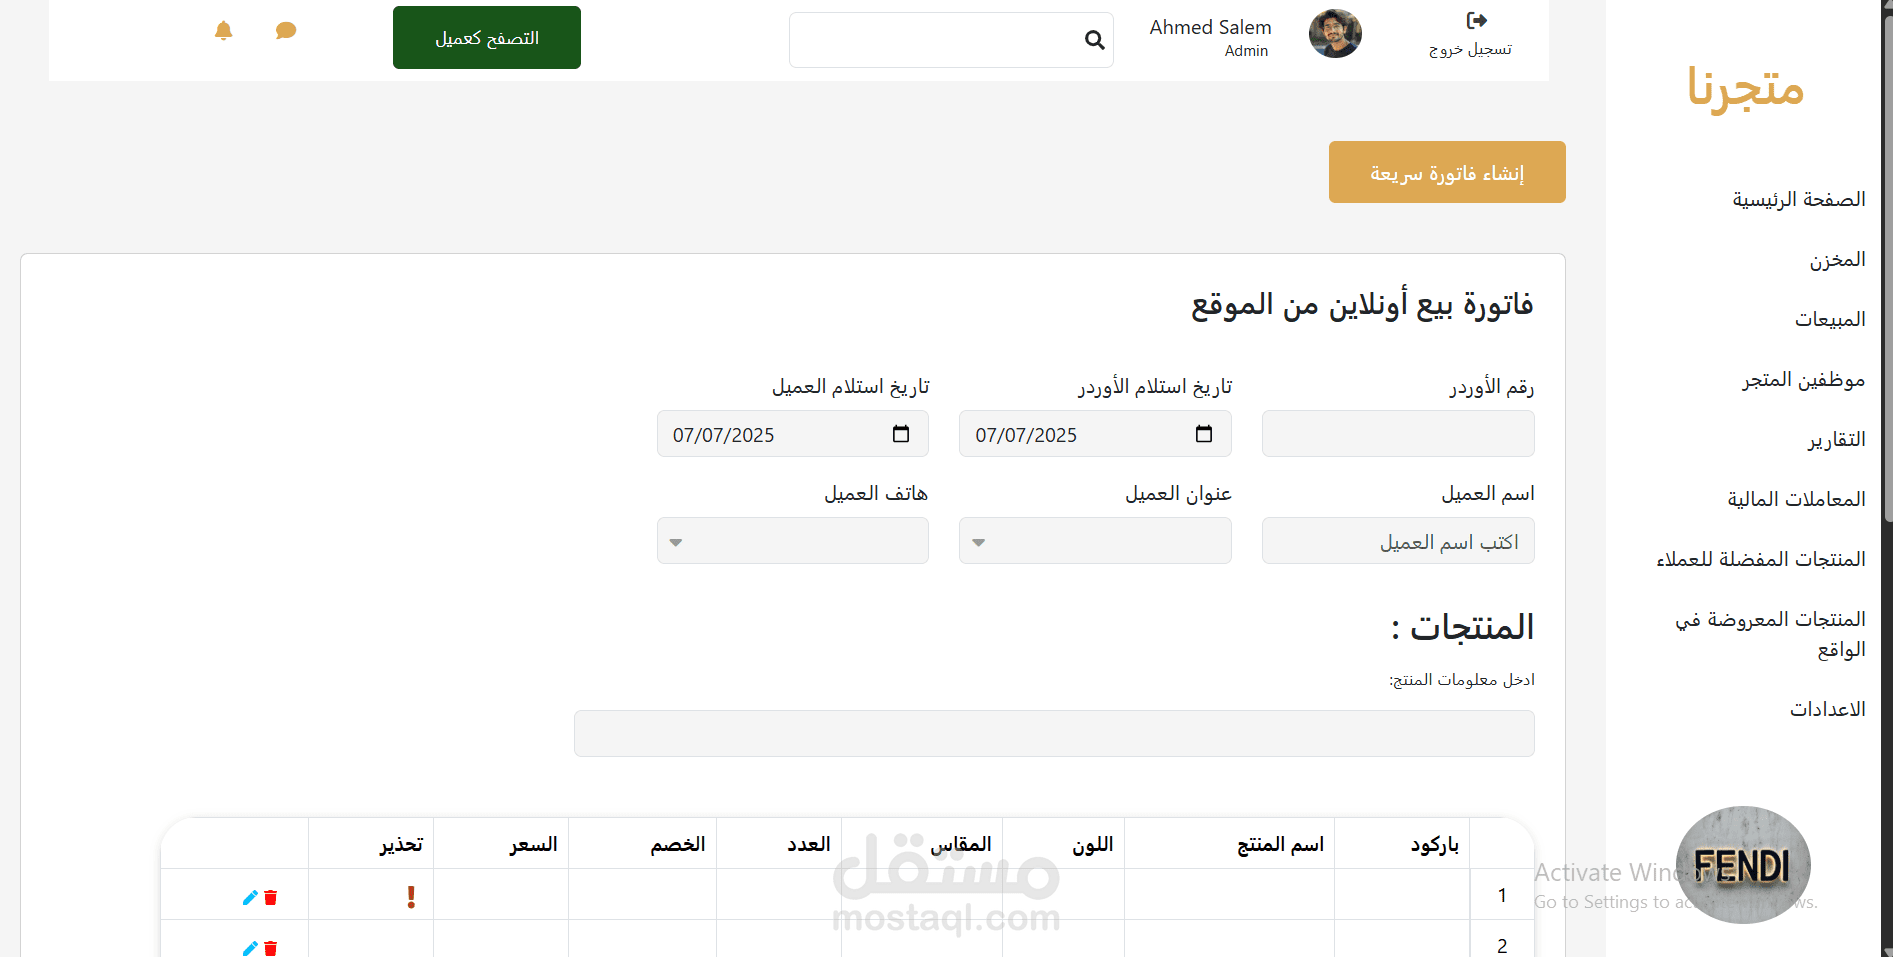
Task: Open موظفين المتجر in the sidebar
Action: (1804, 379)
